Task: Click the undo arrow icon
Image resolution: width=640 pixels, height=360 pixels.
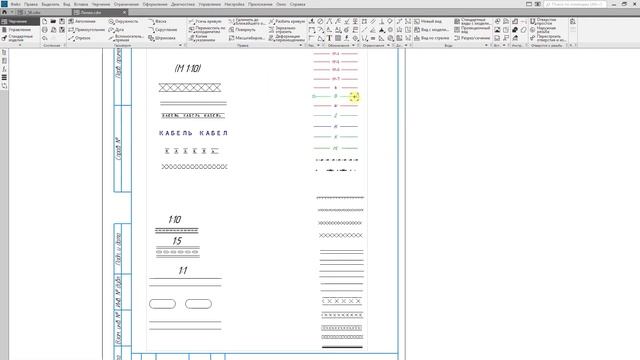Action: pyautogui.click(x=44, y=38)
